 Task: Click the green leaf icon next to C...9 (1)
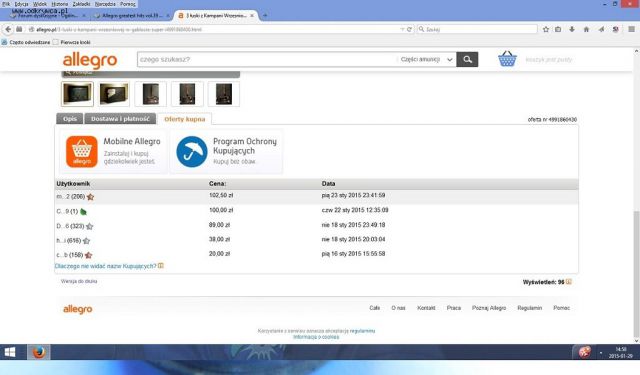(83, 211)
